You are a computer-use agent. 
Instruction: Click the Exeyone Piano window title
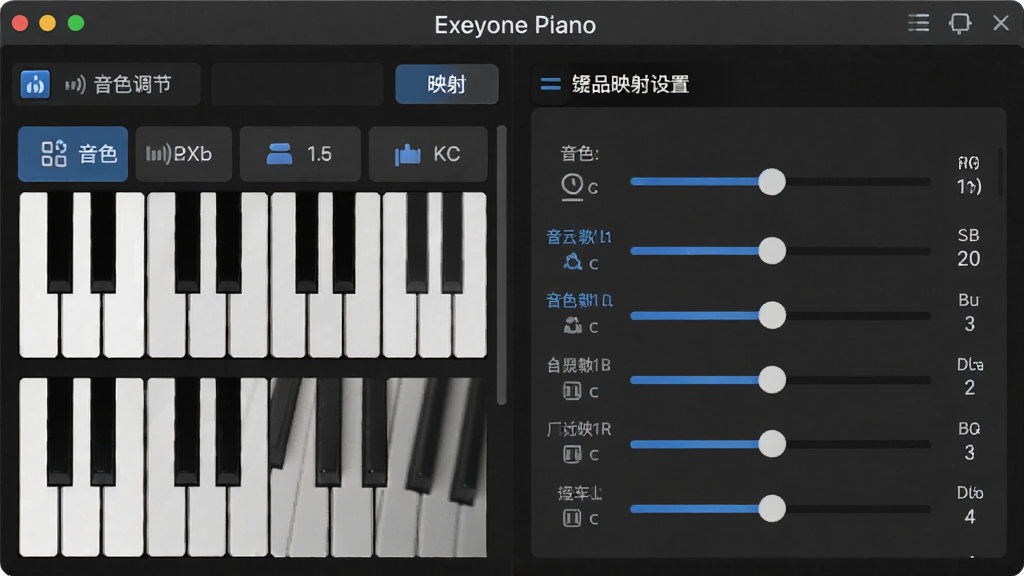click(515, 25)
